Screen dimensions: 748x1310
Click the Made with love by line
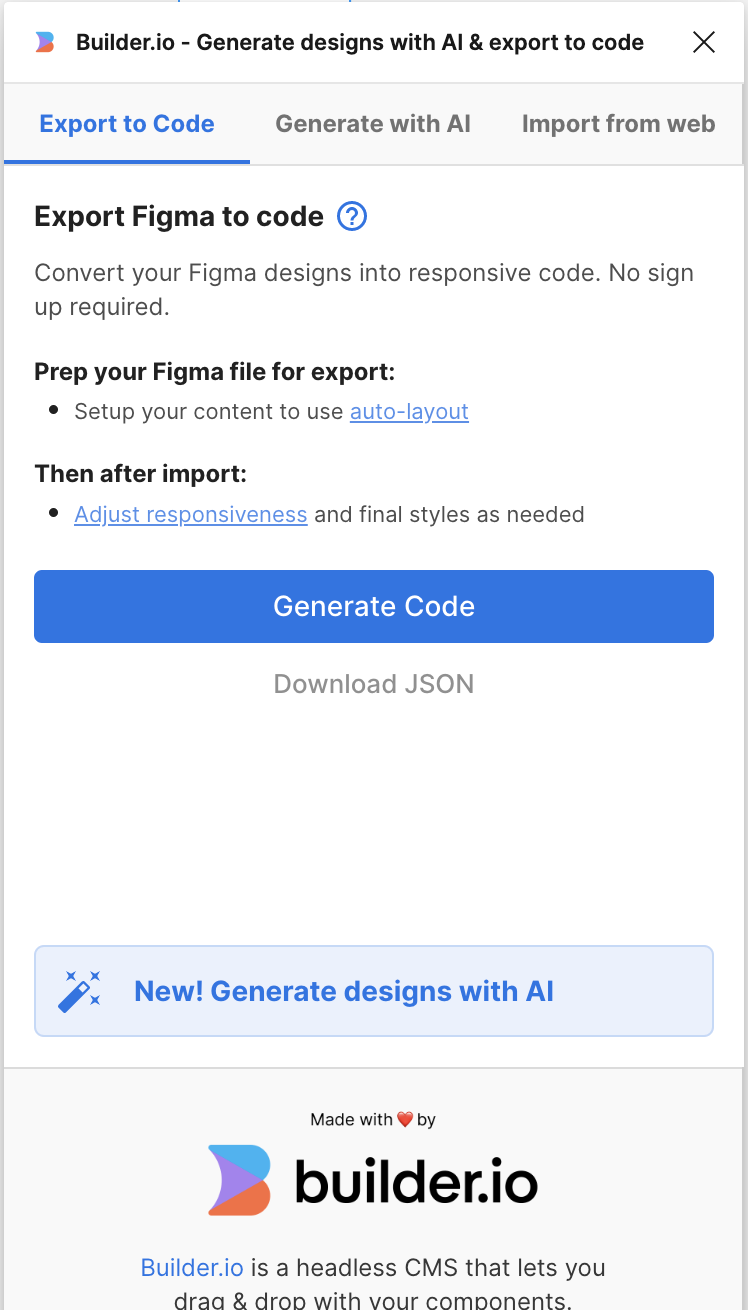click(x=373, y=1120)
